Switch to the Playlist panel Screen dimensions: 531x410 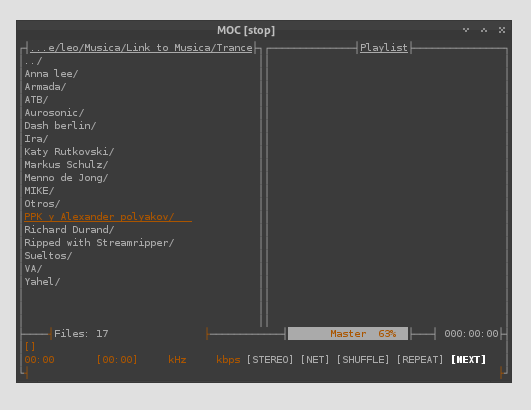pos(384,48)
